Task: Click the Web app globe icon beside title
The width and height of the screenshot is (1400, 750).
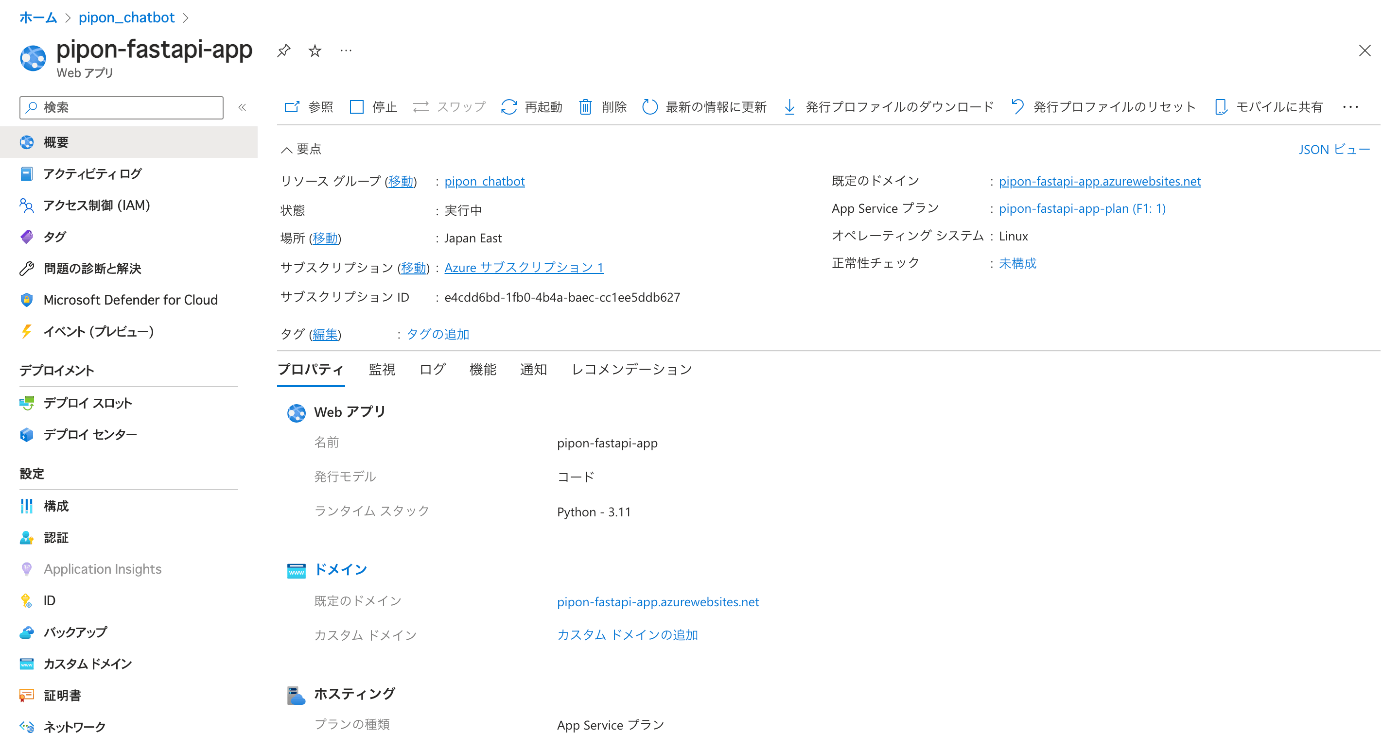Action: [33, 58]
